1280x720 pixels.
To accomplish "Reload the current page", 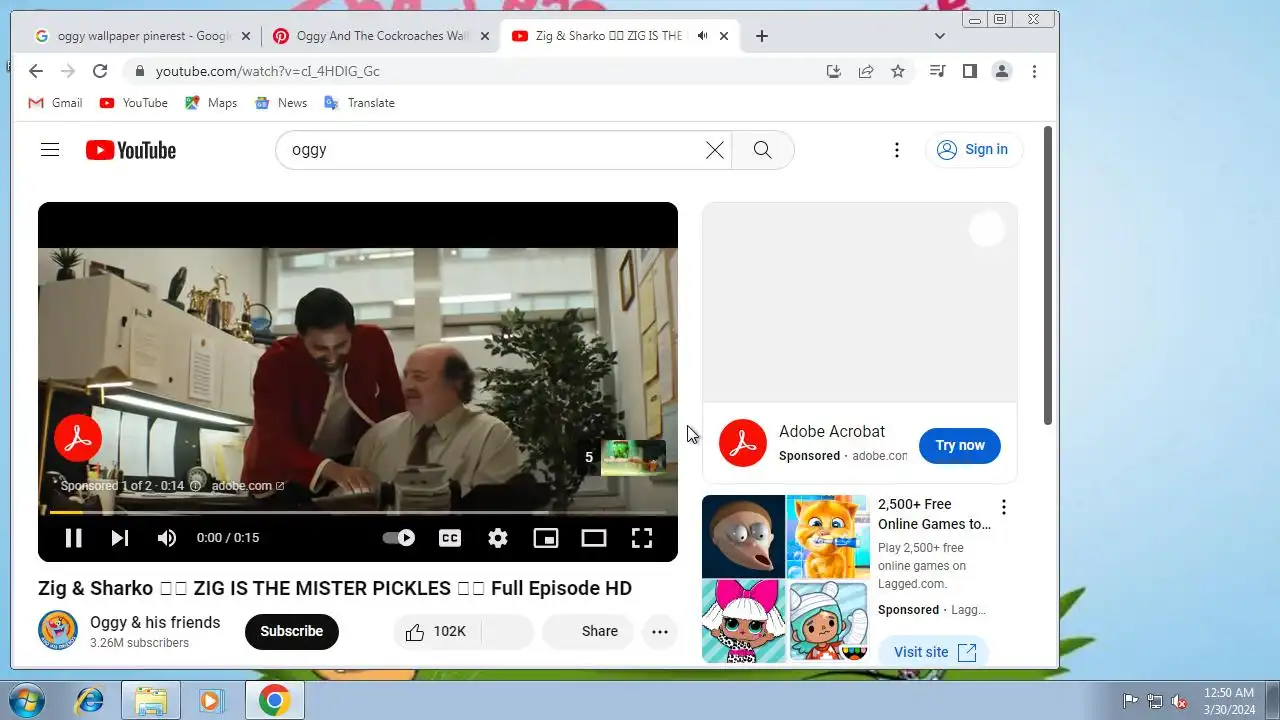I will pos(100,71).
